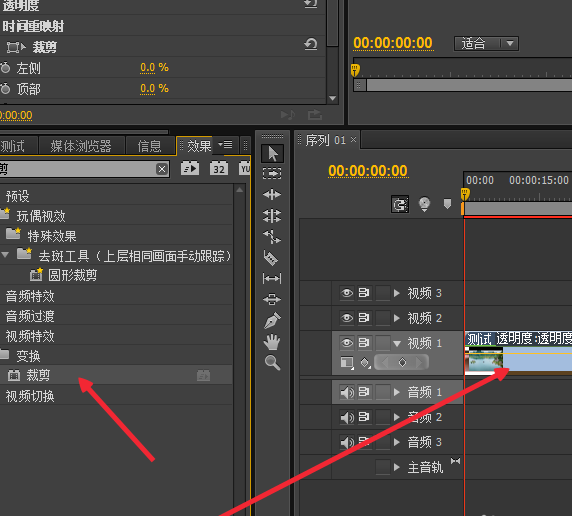Toggle animation stopwatch for 顶部
The height and width of the screenshot is (516, 572).
(5, 89)
